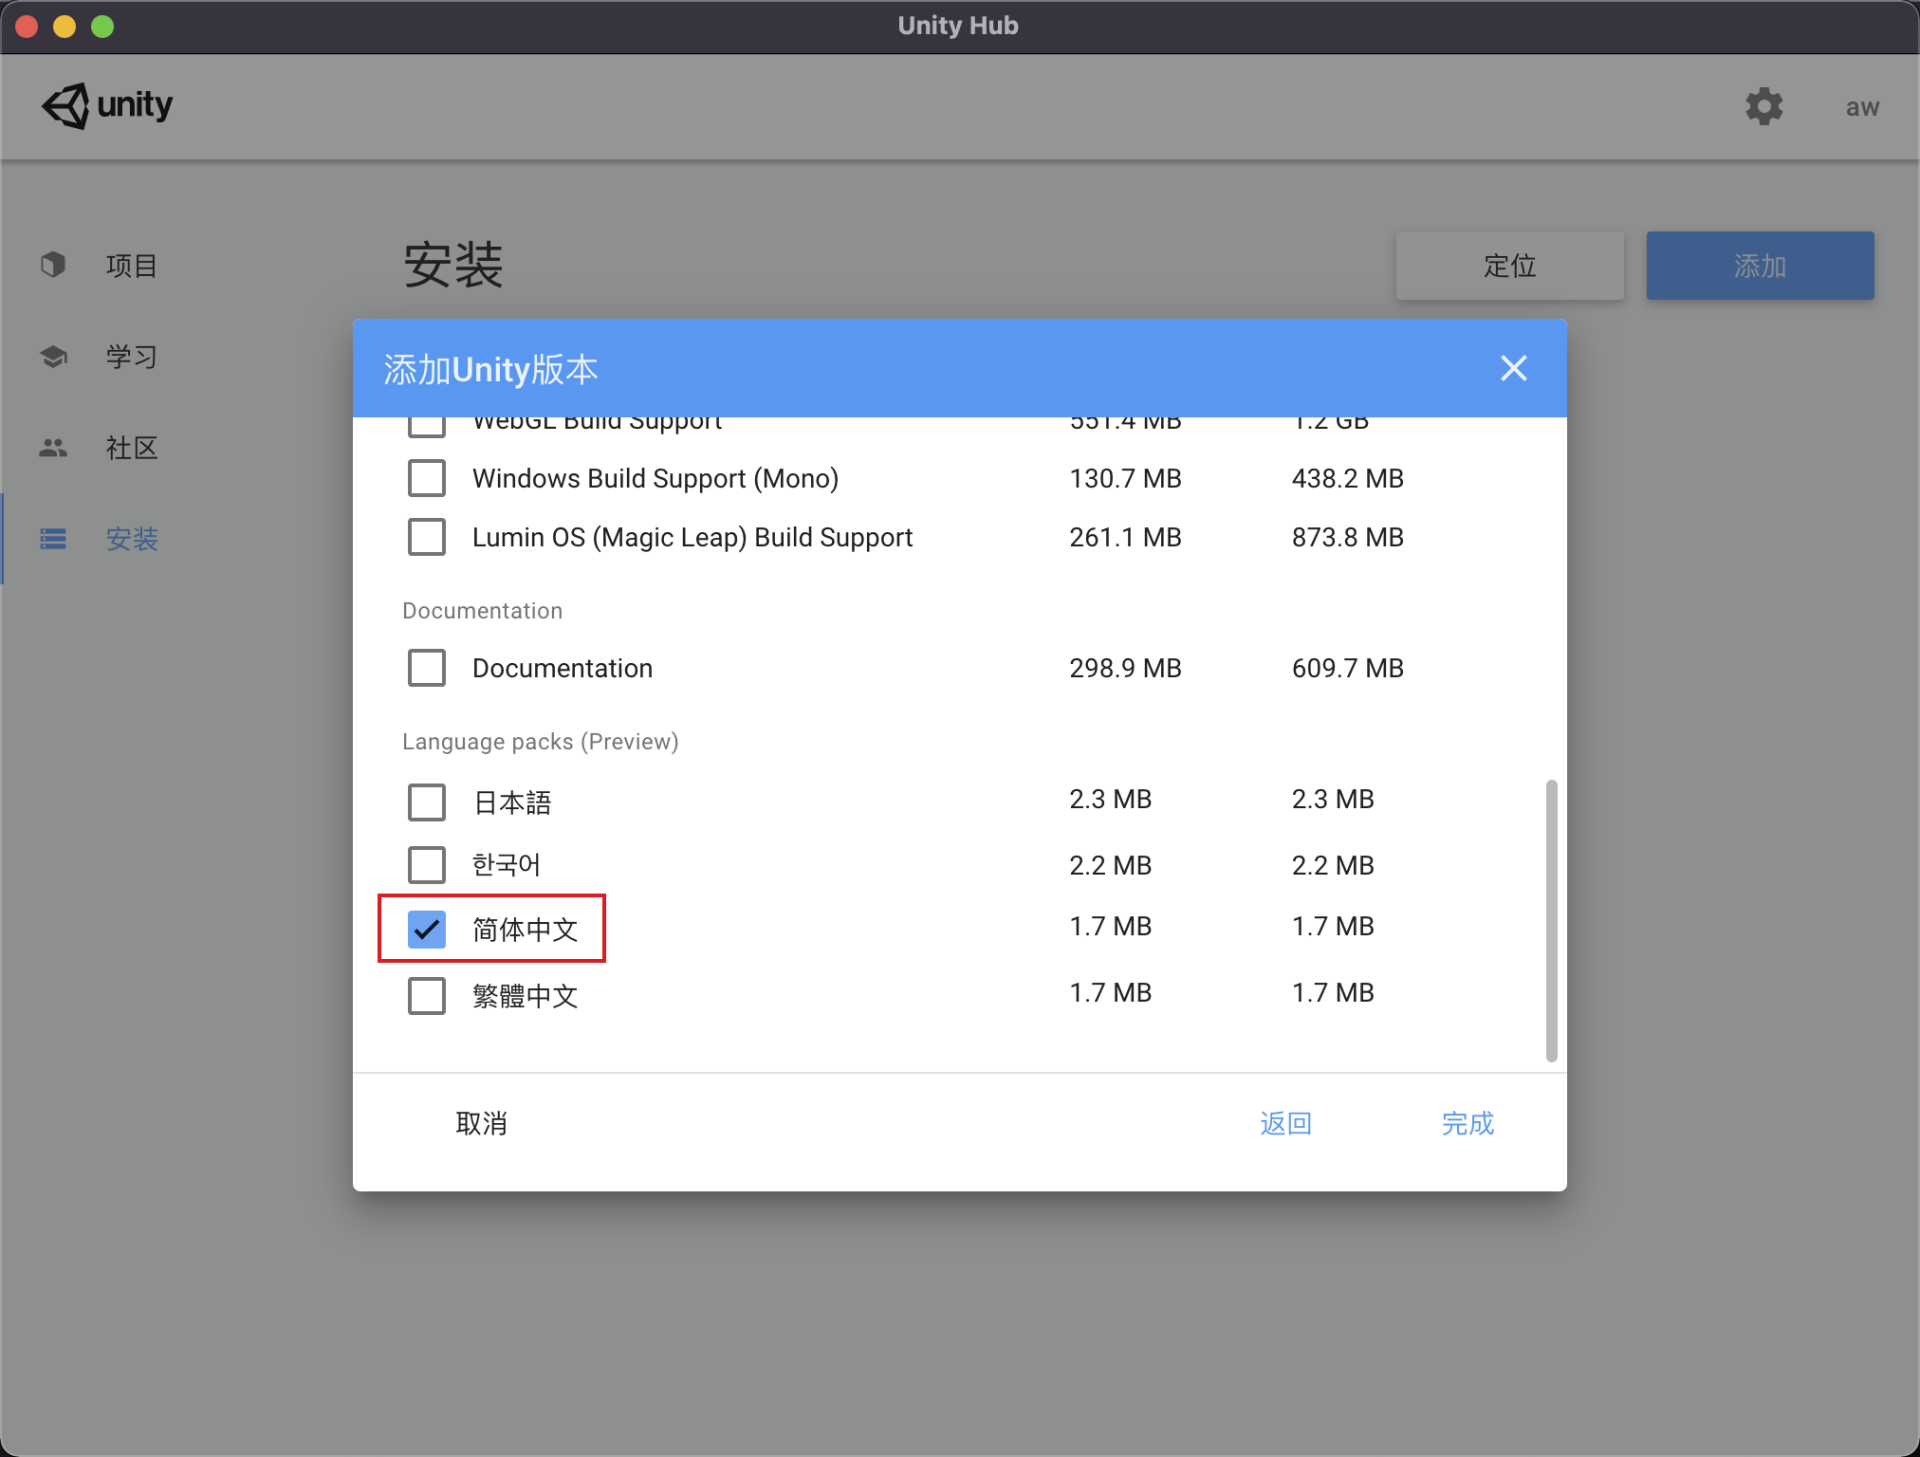
Task: Click the Unity logo in the header
Action: (x=106, y=105)
